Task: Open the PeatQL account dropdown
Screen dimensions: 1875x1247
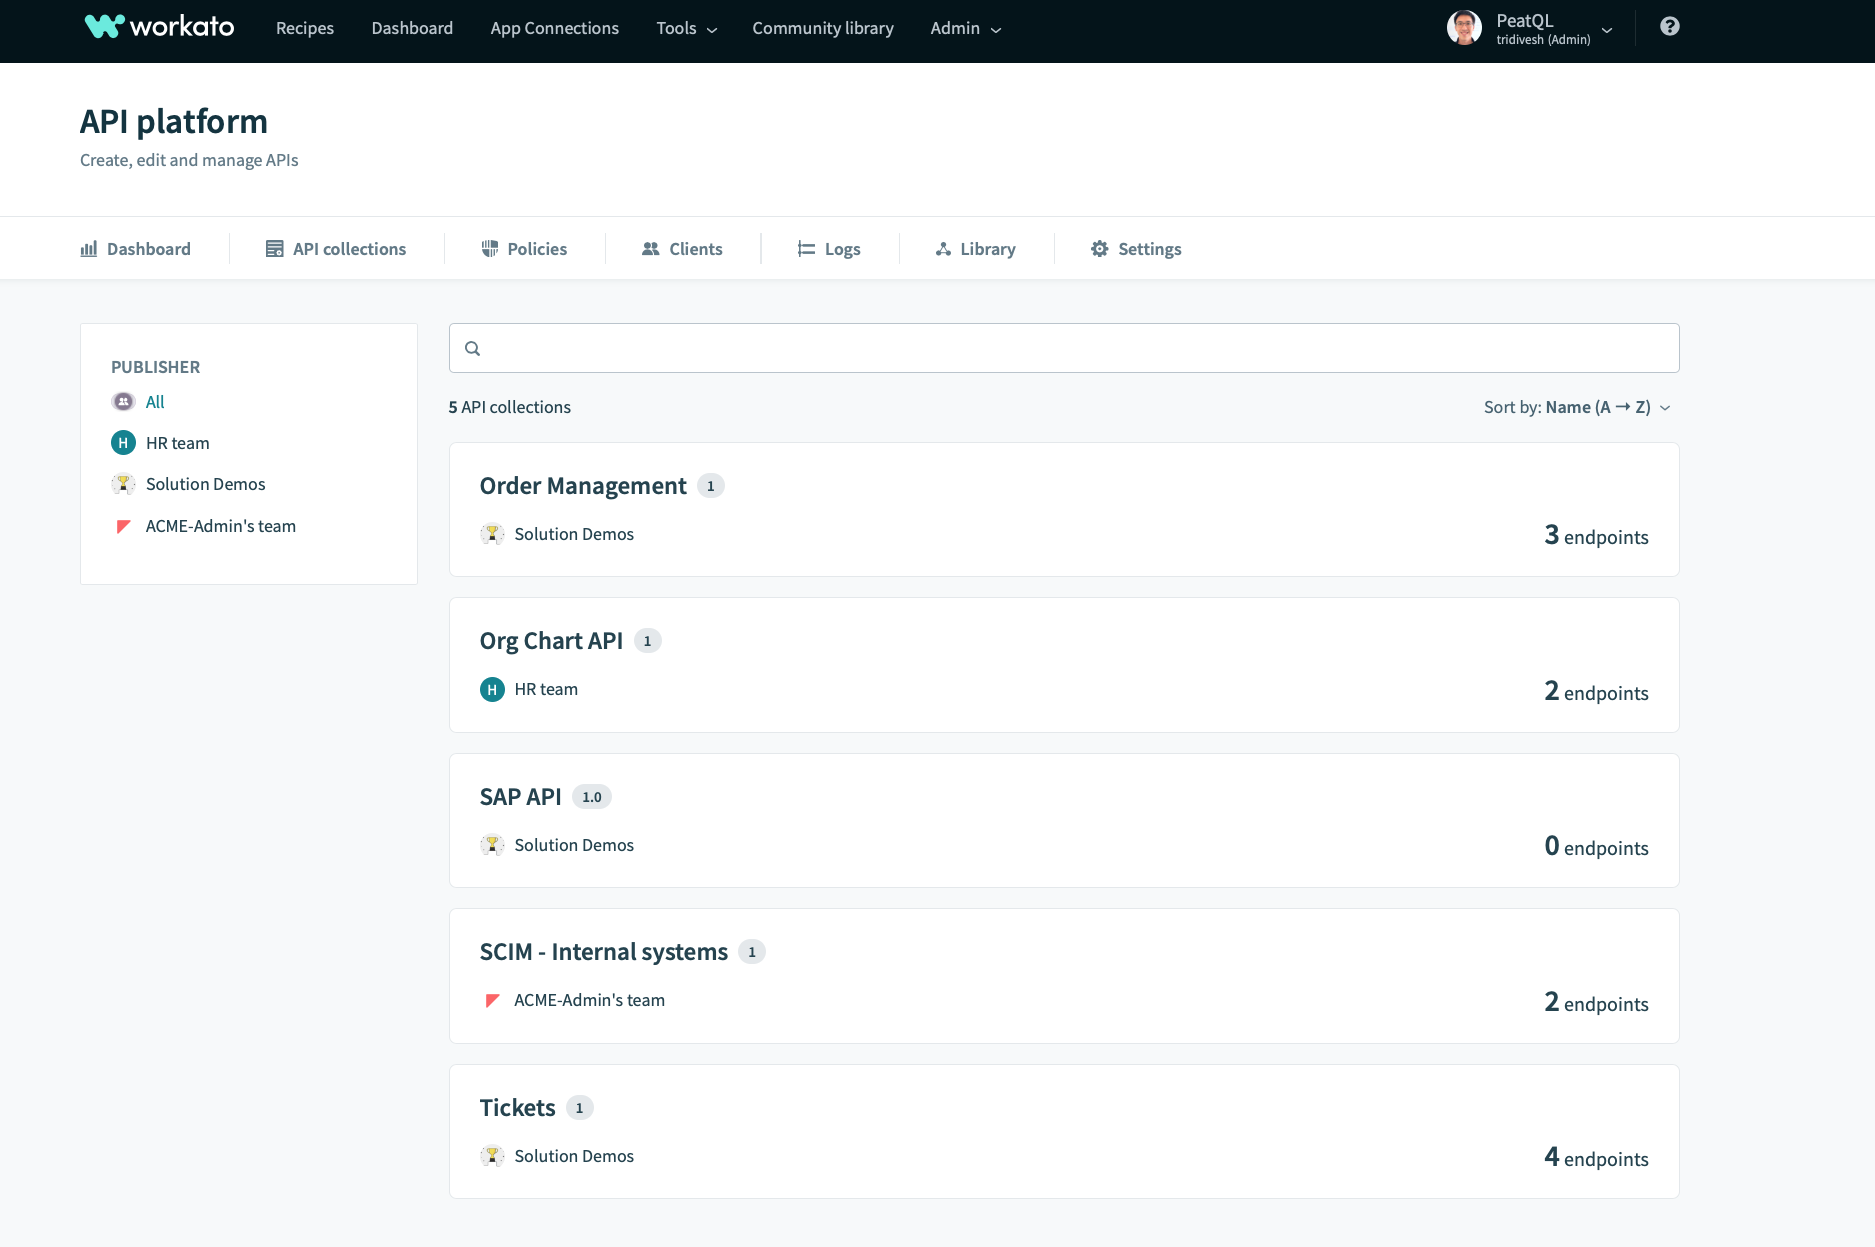Action: (1606, 30)
